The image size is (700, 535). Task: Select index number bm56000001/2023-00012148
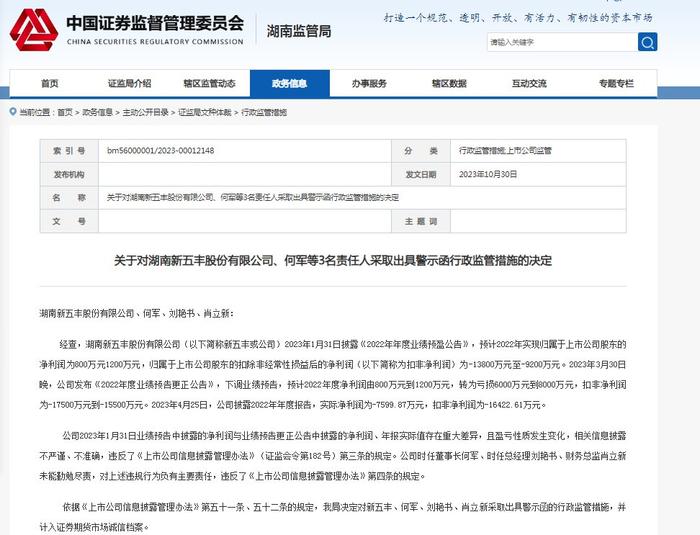click(160, 151)
